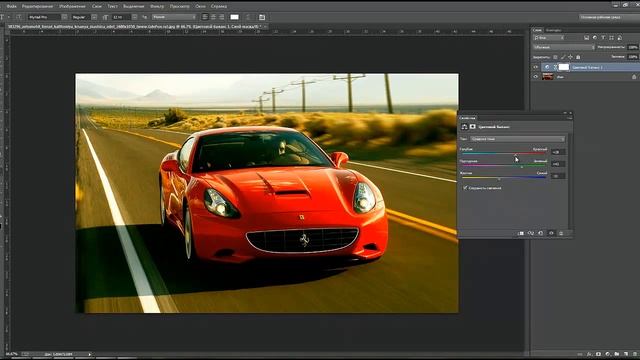Clip adjustment to layer below icon
640x360 pixels.
[x=520, y=233]
